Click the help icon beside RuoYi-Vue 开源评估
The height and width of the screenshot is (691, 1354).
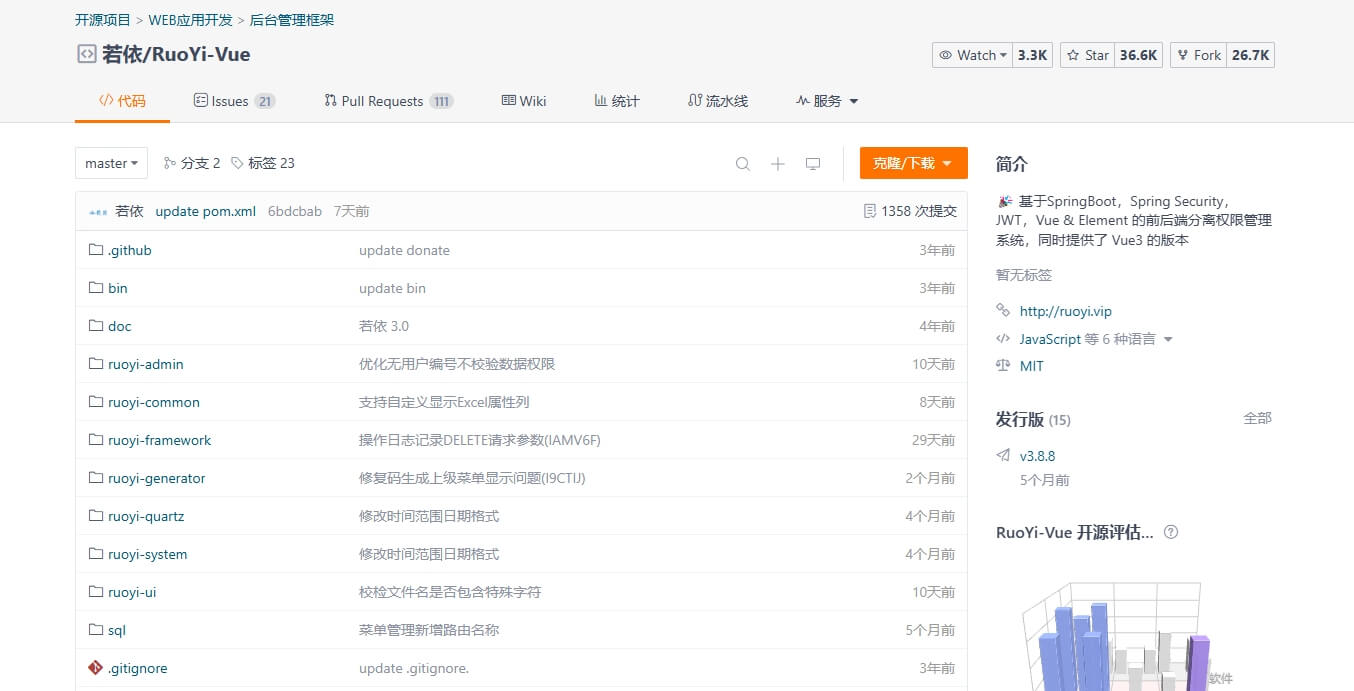[1171, 532]
